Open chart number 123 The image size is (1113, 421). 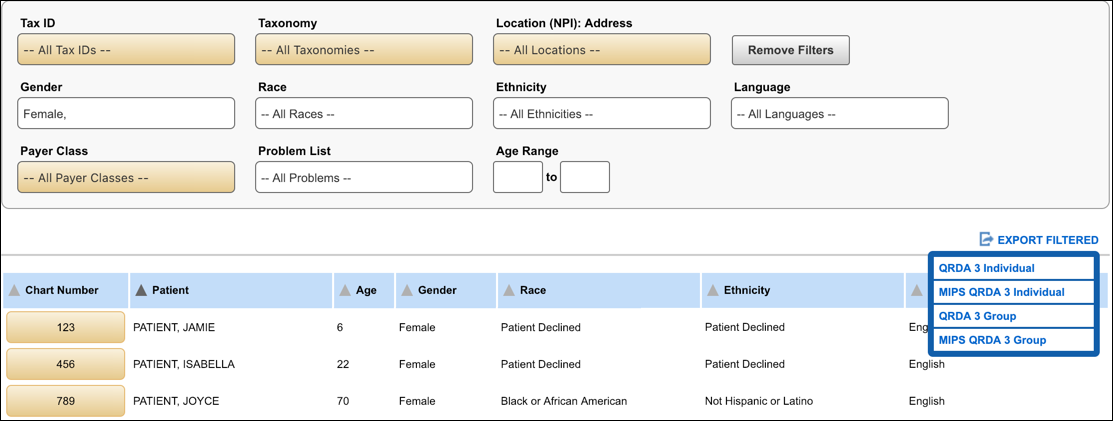point(65,327)
